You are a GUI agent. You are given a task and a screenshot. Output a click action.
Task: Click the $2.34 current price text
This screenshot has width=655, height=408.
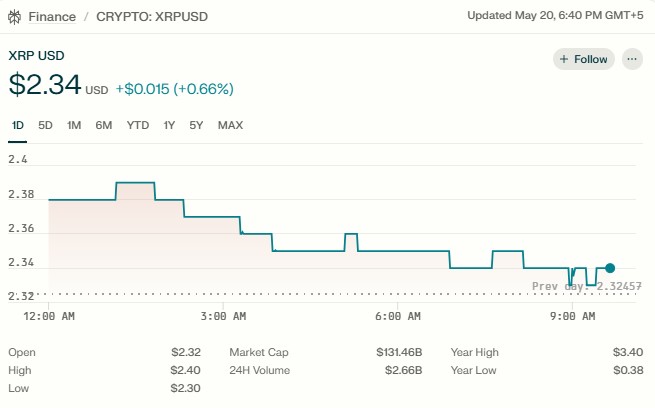click(44, 85)
